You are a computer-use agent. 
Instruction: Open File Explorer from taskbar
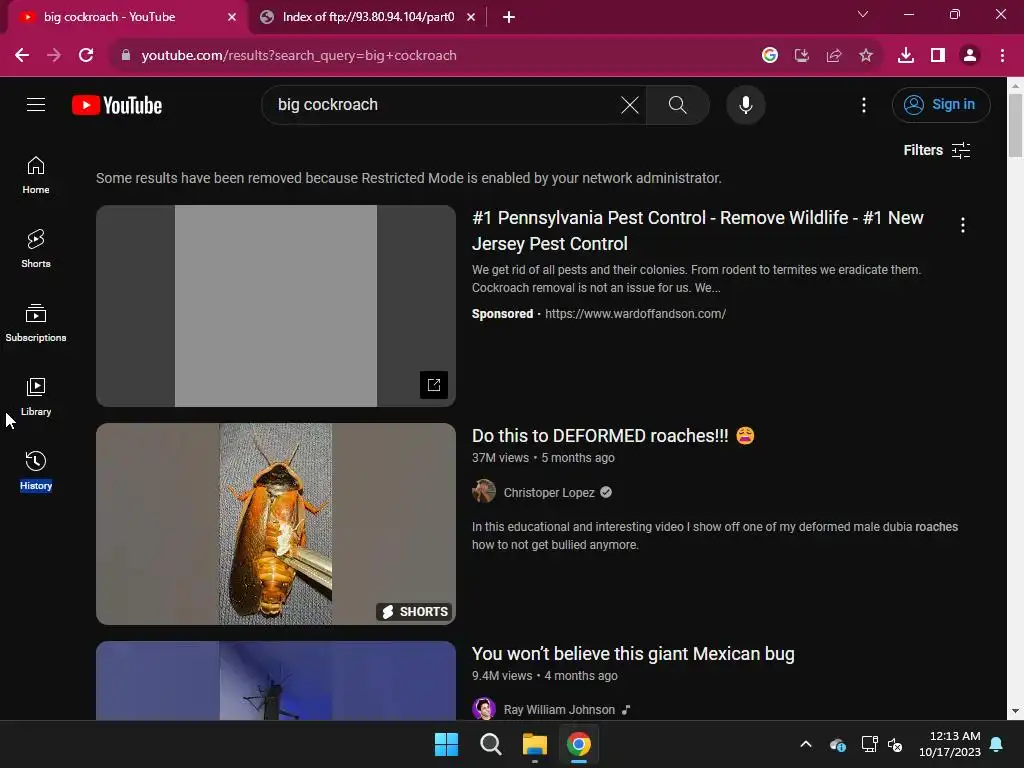(x=534, y=744)
